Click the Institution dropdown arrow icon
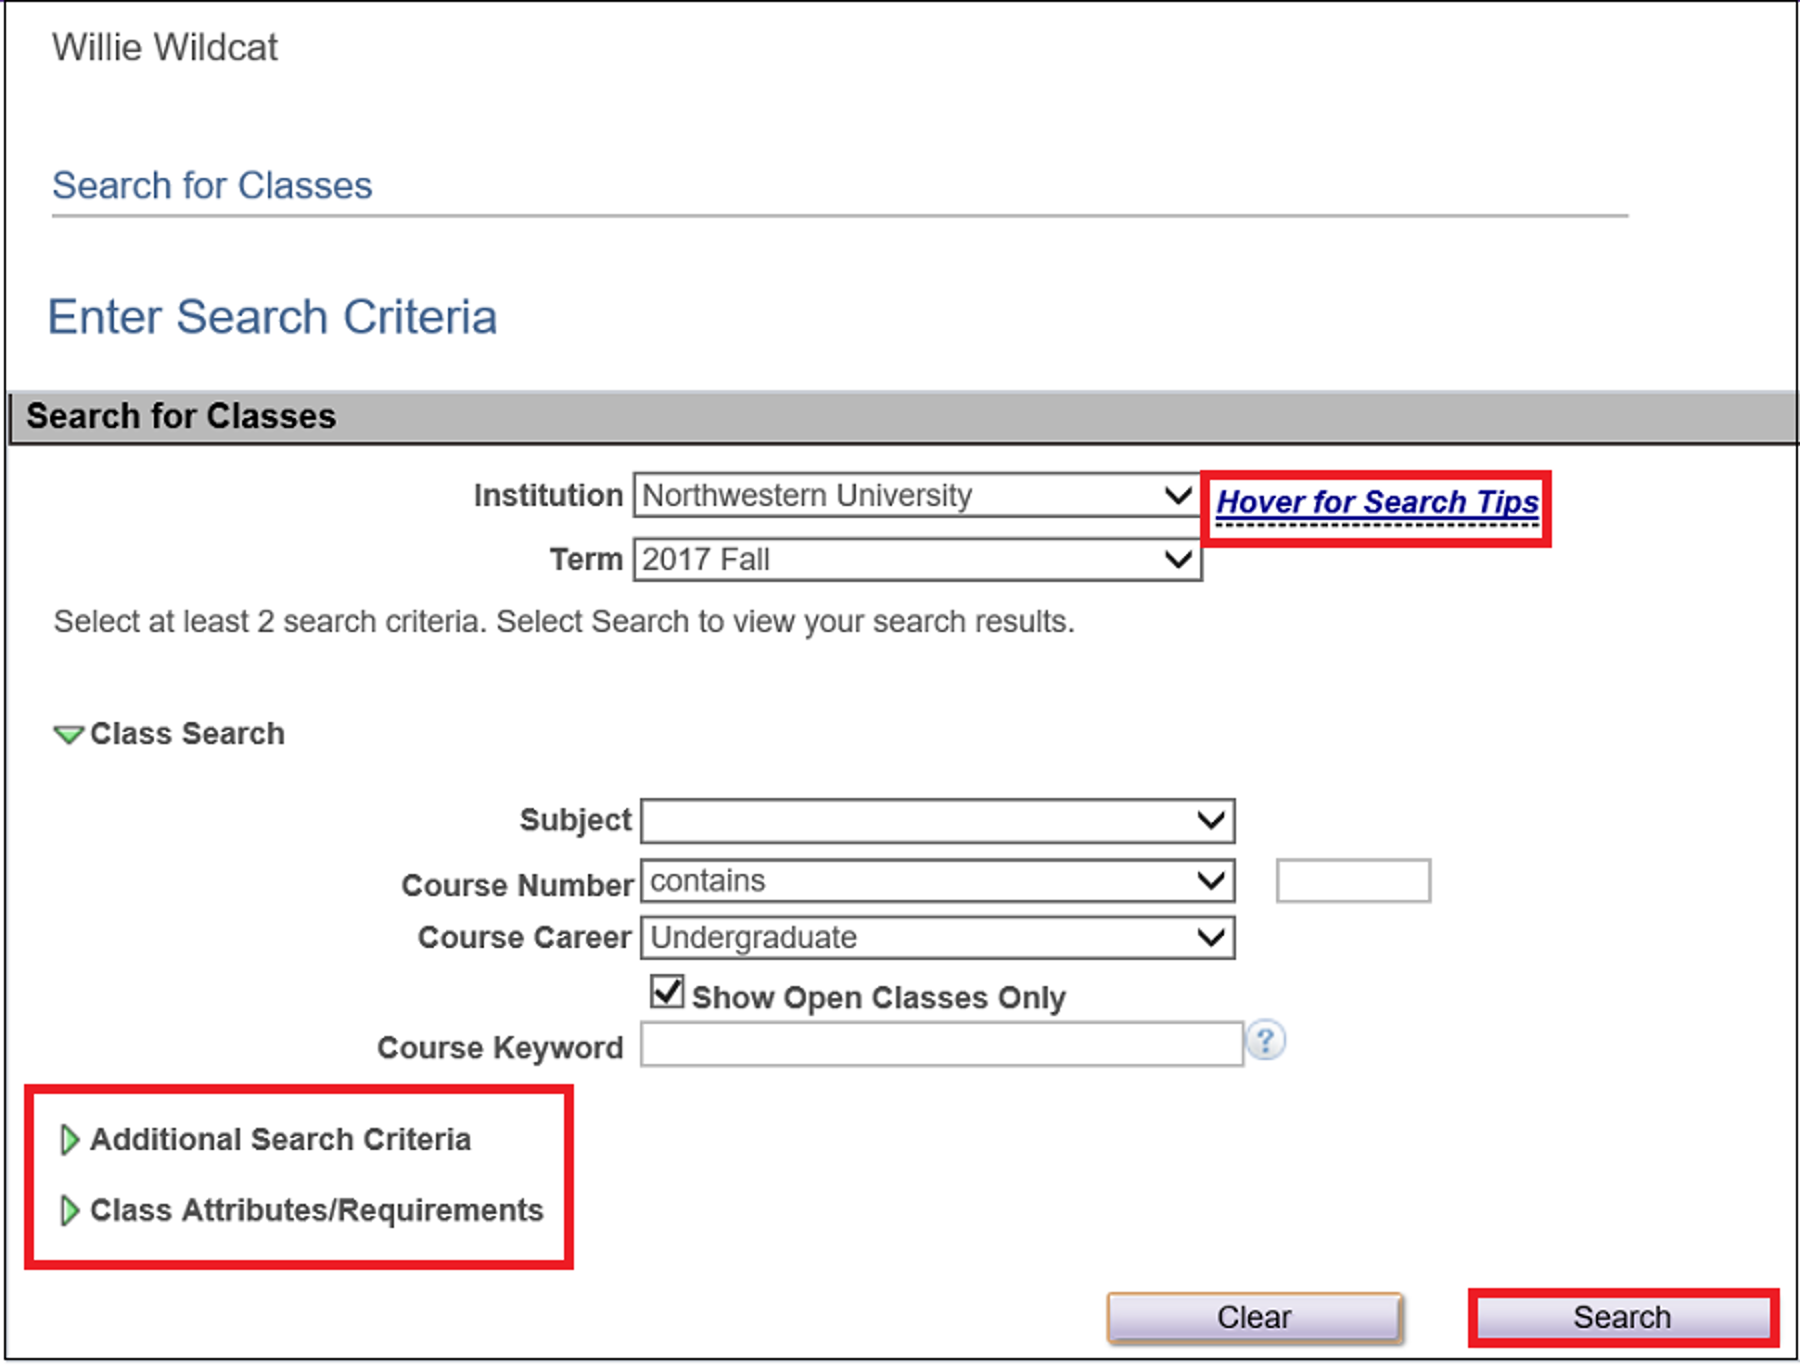The height and width of the screenshot is (1366, 1800). coord(1178,495)
